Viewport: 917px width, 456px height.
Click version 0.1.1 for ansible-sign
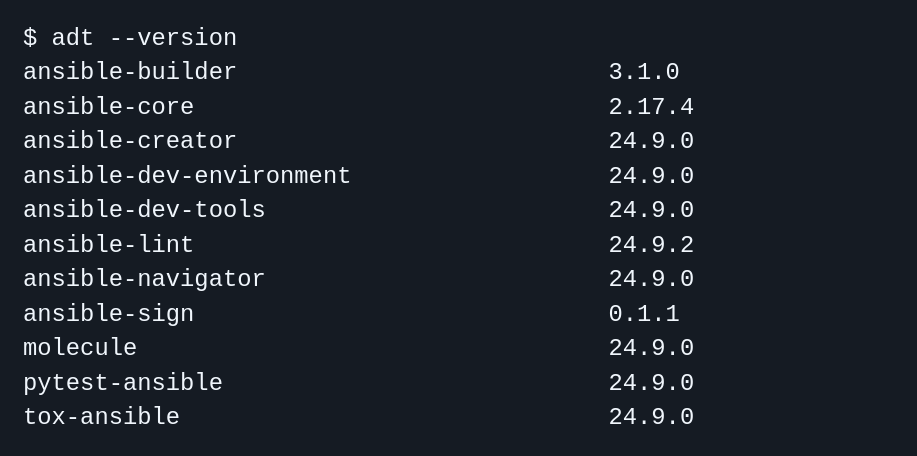pos(644,314)
